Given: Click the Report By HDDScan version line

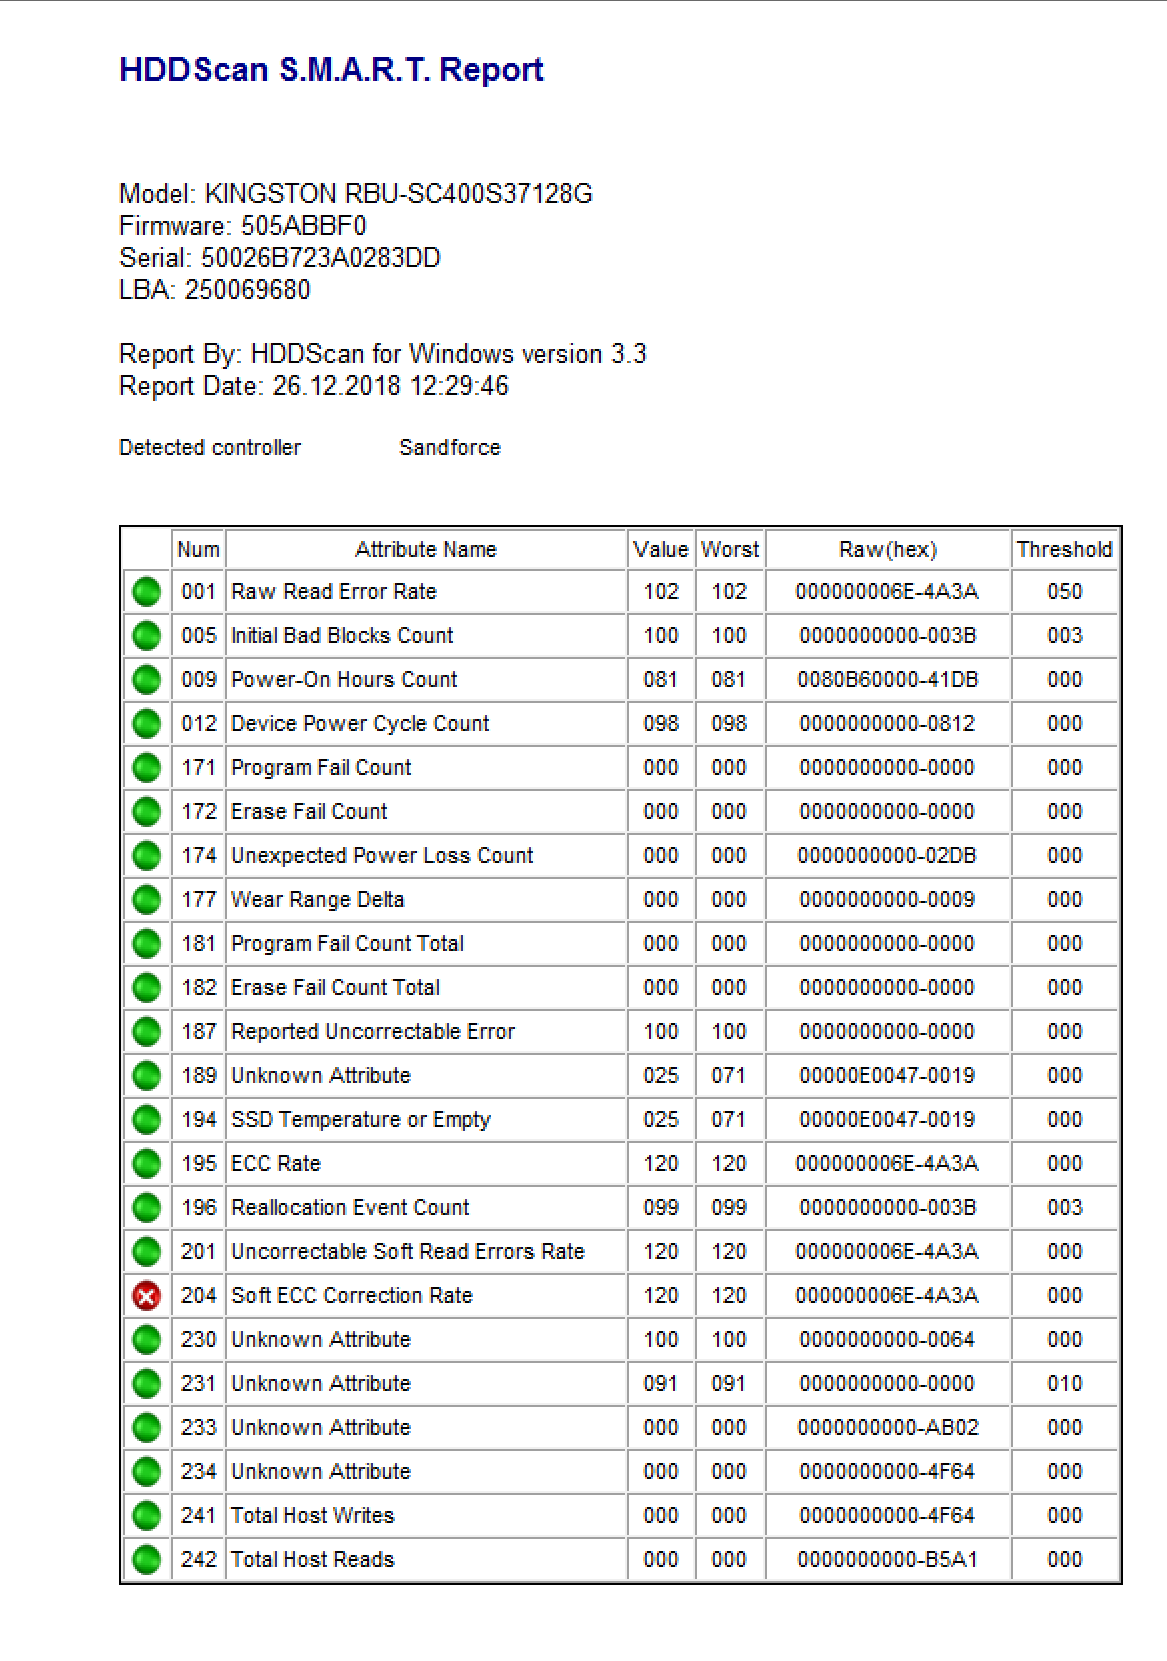Looking at the screenshot, I should [383, 354].
